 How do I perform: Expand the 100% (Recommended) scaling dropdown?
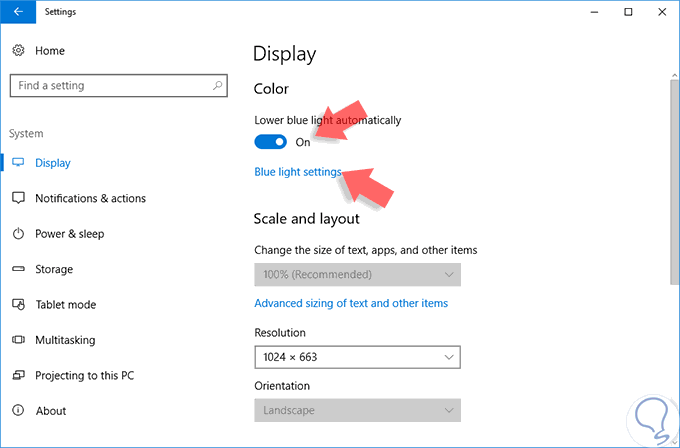[357, 274]
